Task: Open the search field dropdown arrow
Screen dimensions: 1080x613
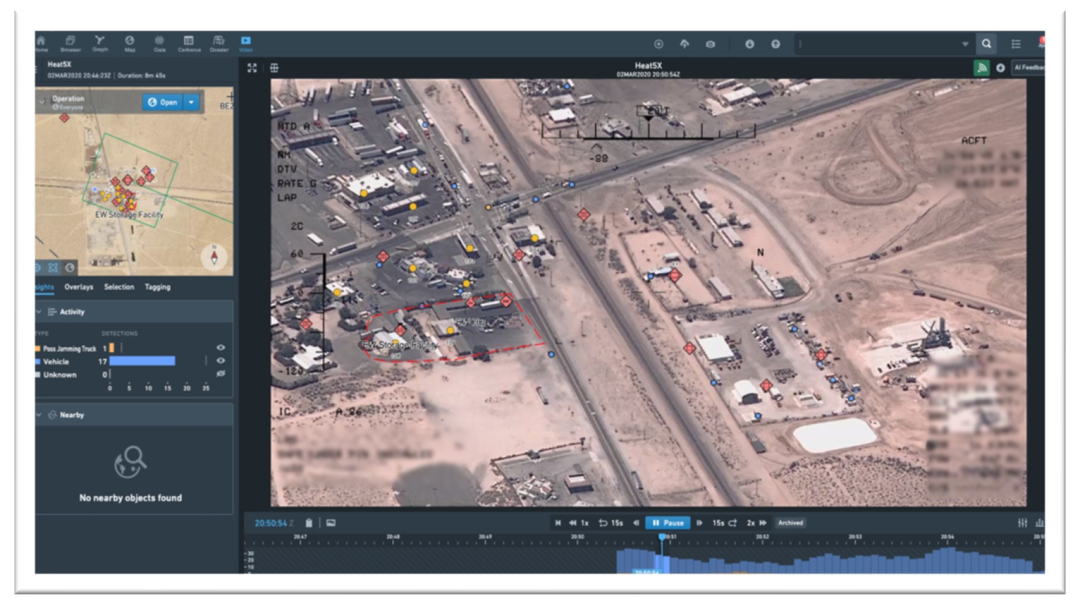Action: tap(965, 44)
